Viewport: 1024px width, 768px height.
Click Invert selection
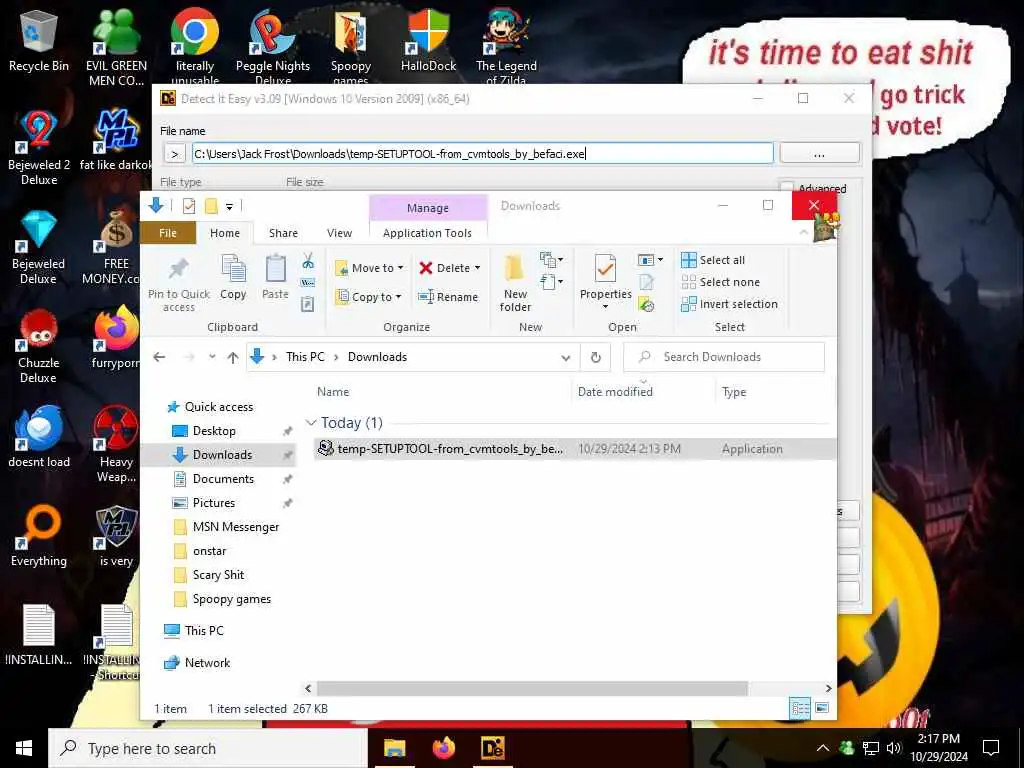(729, 304)
